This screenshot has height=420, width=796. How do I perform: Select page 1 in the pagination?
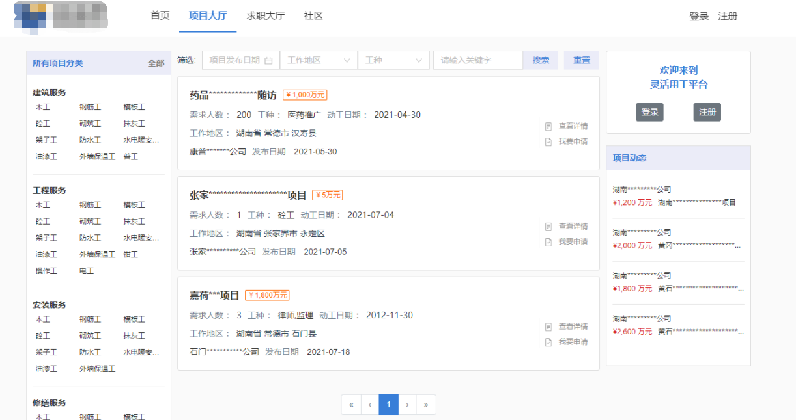pos(389,404)
